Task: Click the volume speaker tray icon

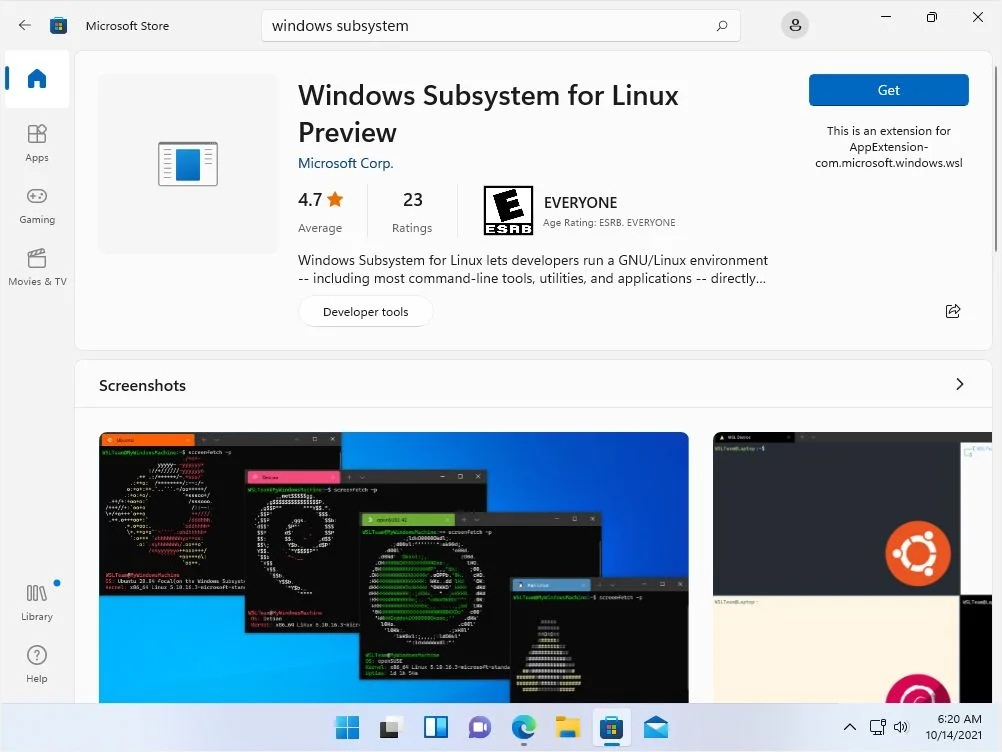Action: click(901, 727)
